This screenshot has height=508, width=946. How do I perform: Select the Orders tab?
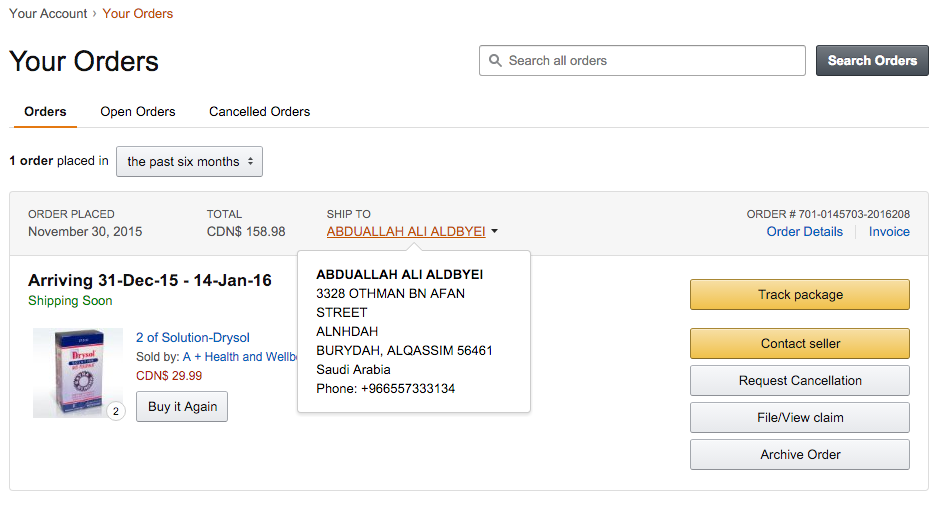pos(45,112)
